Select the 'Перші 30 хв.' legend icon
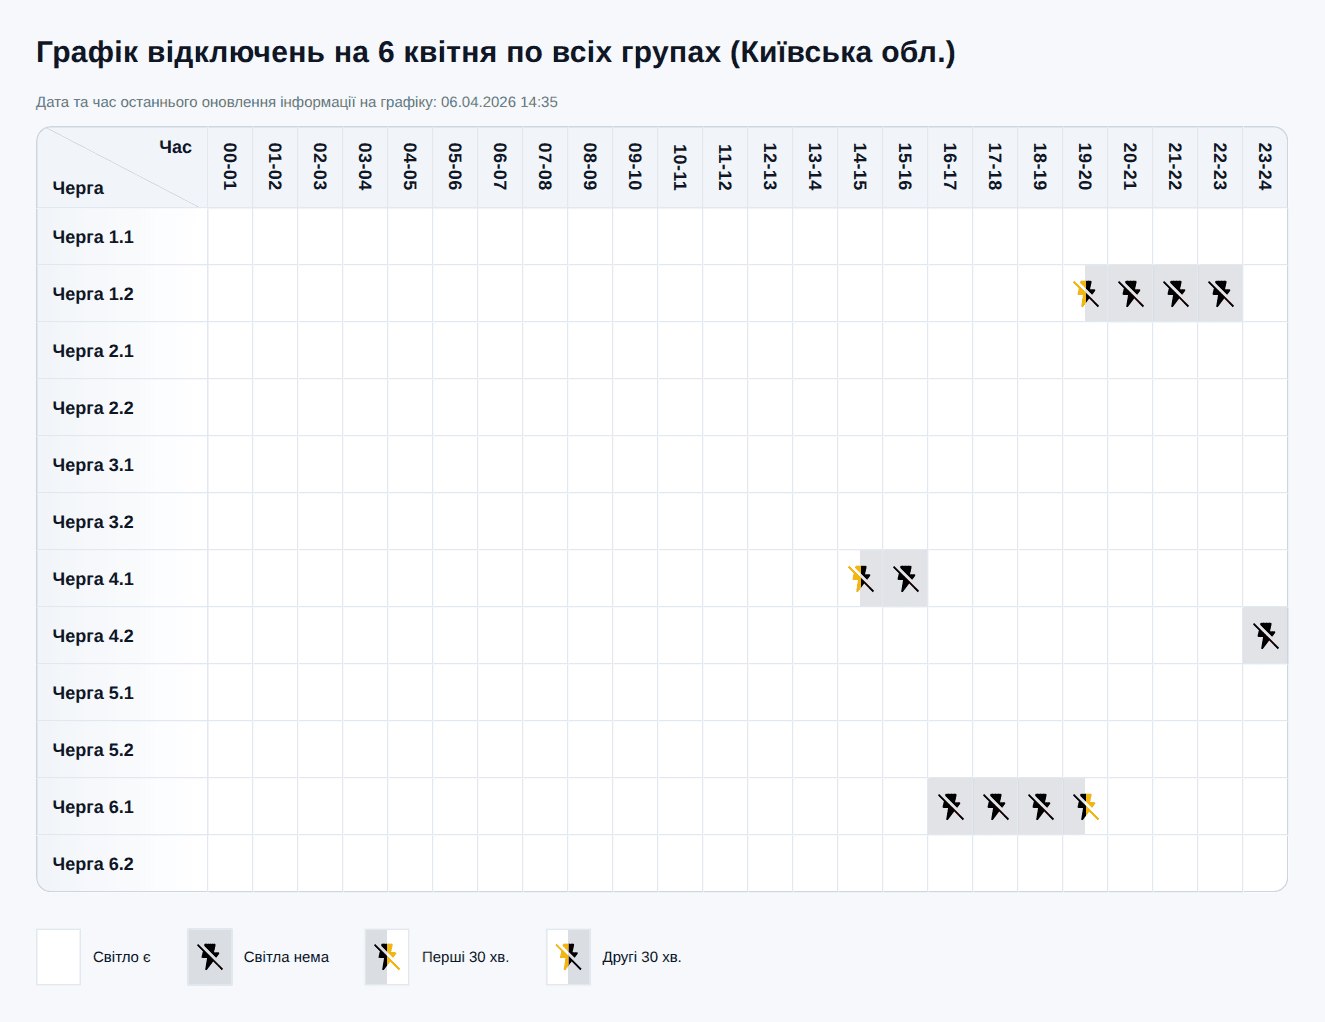Screen dimensions: 1325x1022 (x=387, y=957)
